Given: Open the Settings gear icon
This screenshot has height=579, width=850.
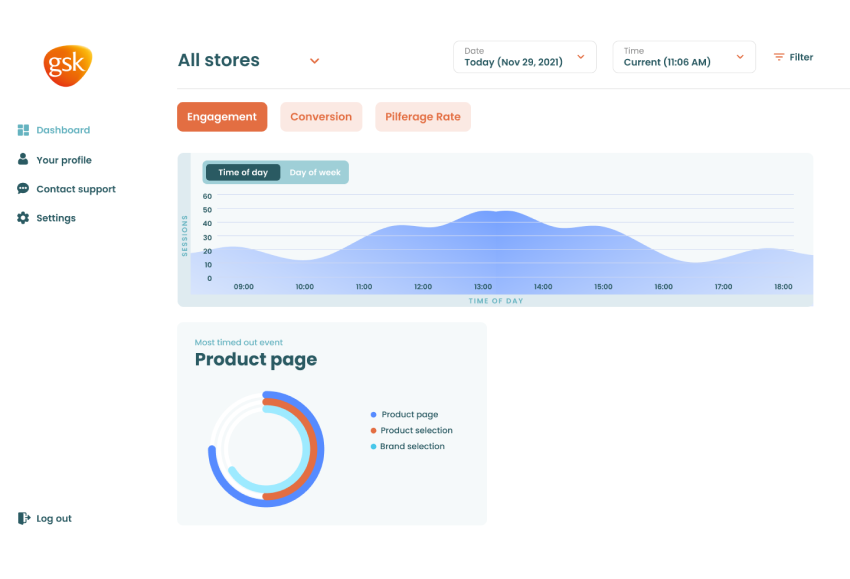Looking at the screenshot, I should click(23, 218).
